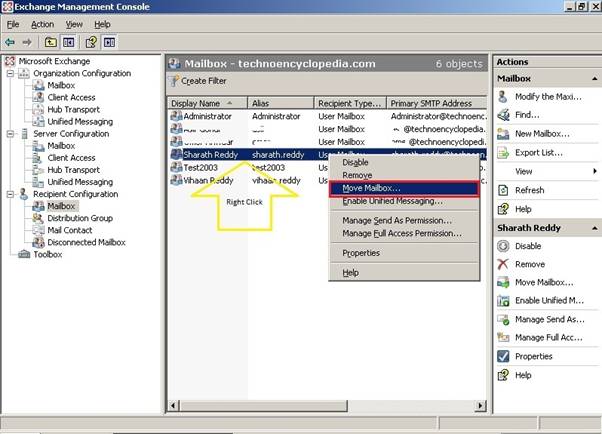Click the horizontal scrollbar left arrow
Screen dimensions: 602x434
174,406
